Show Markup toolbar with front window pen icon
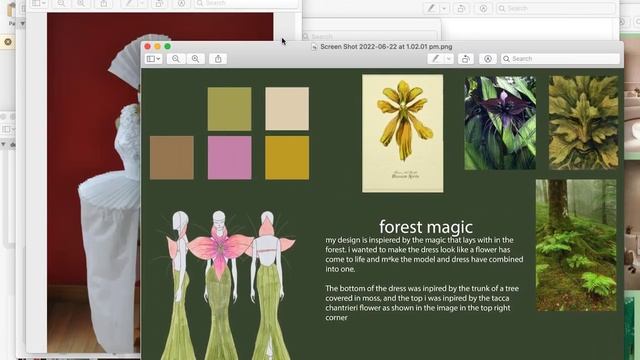This screenshot has height=360, width=640. [x=436, y=59]
